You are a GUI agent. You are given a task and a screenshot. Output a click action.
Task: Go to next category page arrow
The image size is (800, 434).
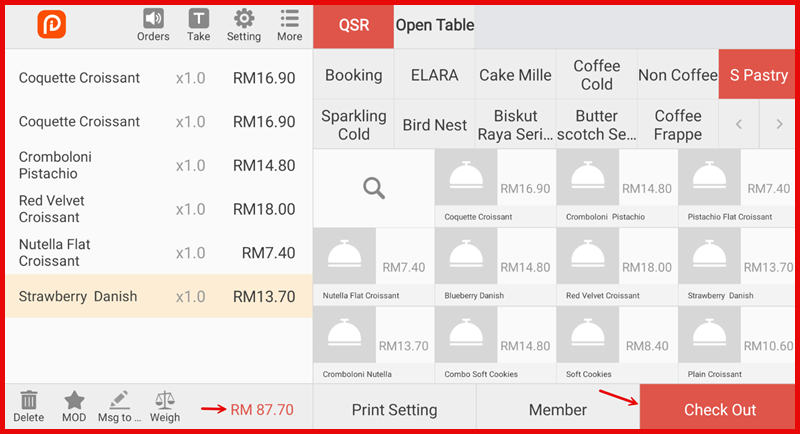click(779, 125)
